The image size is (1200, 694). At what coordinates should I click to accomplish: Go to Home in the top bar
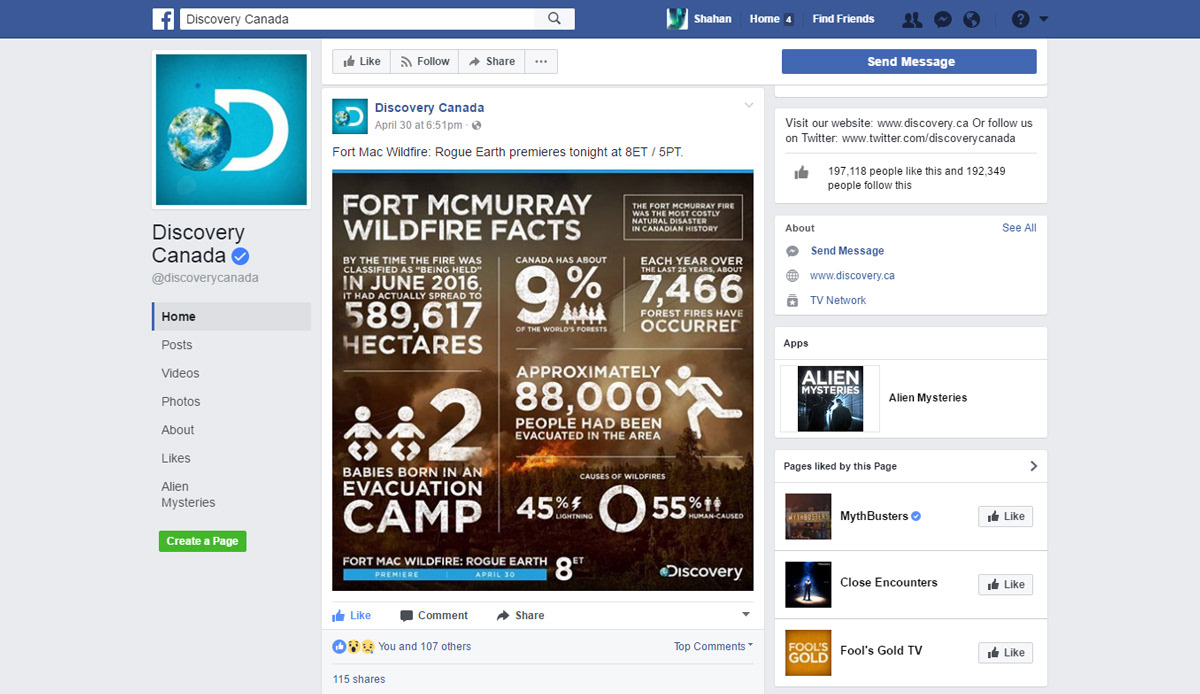pyautogui.click(x=764, y=19)
